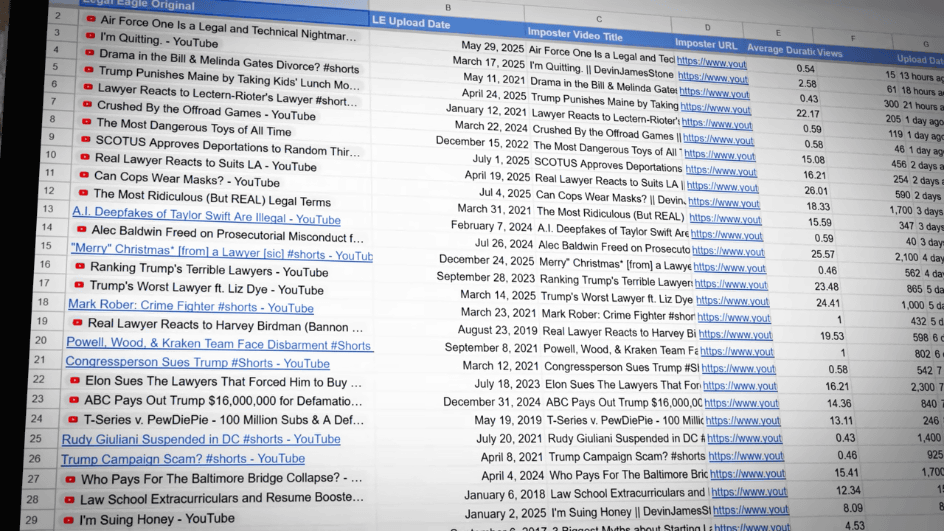Open the imposter URL in row 2

click(x=711, y=61)
